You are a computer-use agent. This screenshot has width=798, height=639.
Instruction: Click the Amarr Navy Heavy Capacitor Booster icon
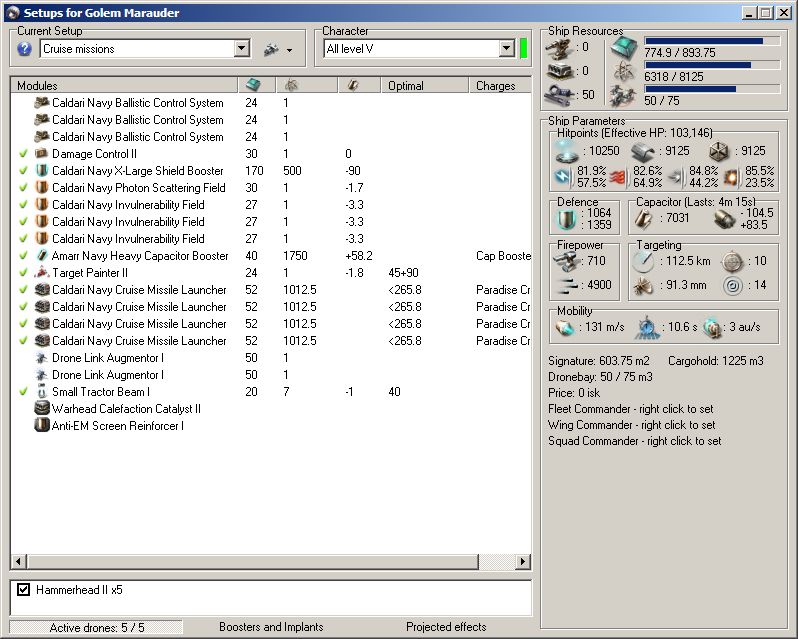click(42, 256)
